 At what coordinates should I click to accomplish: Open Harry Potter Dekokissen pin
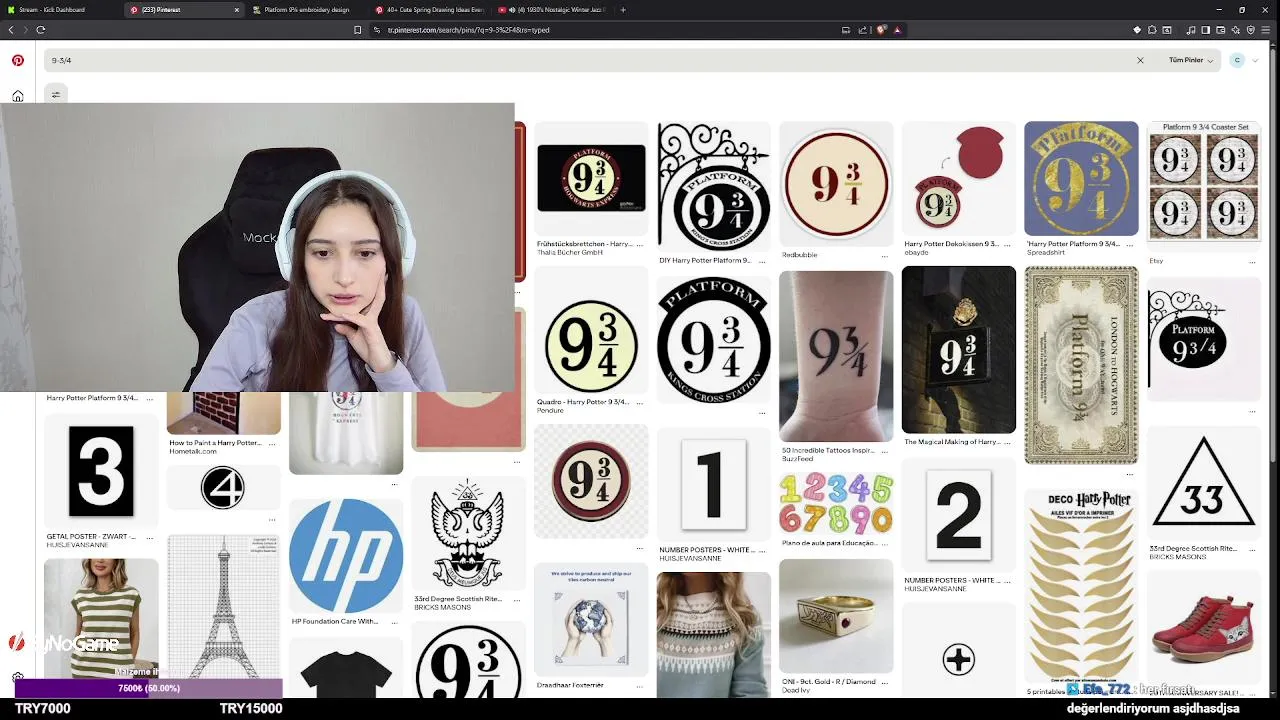[x=958, y=178]
